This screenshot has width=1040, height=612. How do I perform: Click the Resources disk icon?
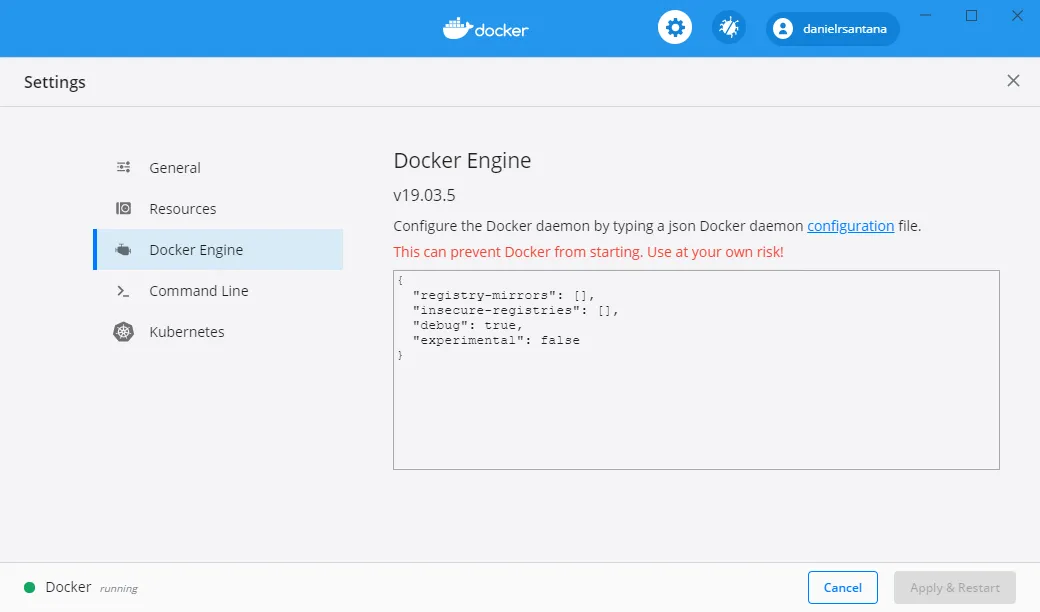123,208
